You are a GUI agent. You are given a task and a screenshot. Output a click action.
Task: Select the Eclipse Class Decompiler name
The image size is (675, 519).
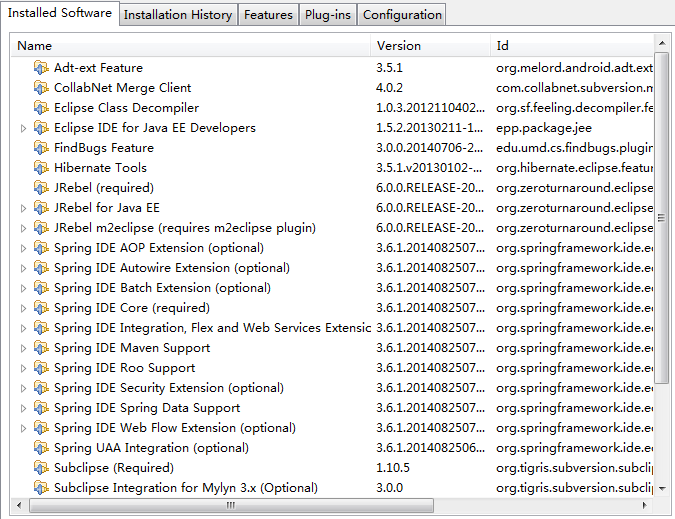[126, 108]
